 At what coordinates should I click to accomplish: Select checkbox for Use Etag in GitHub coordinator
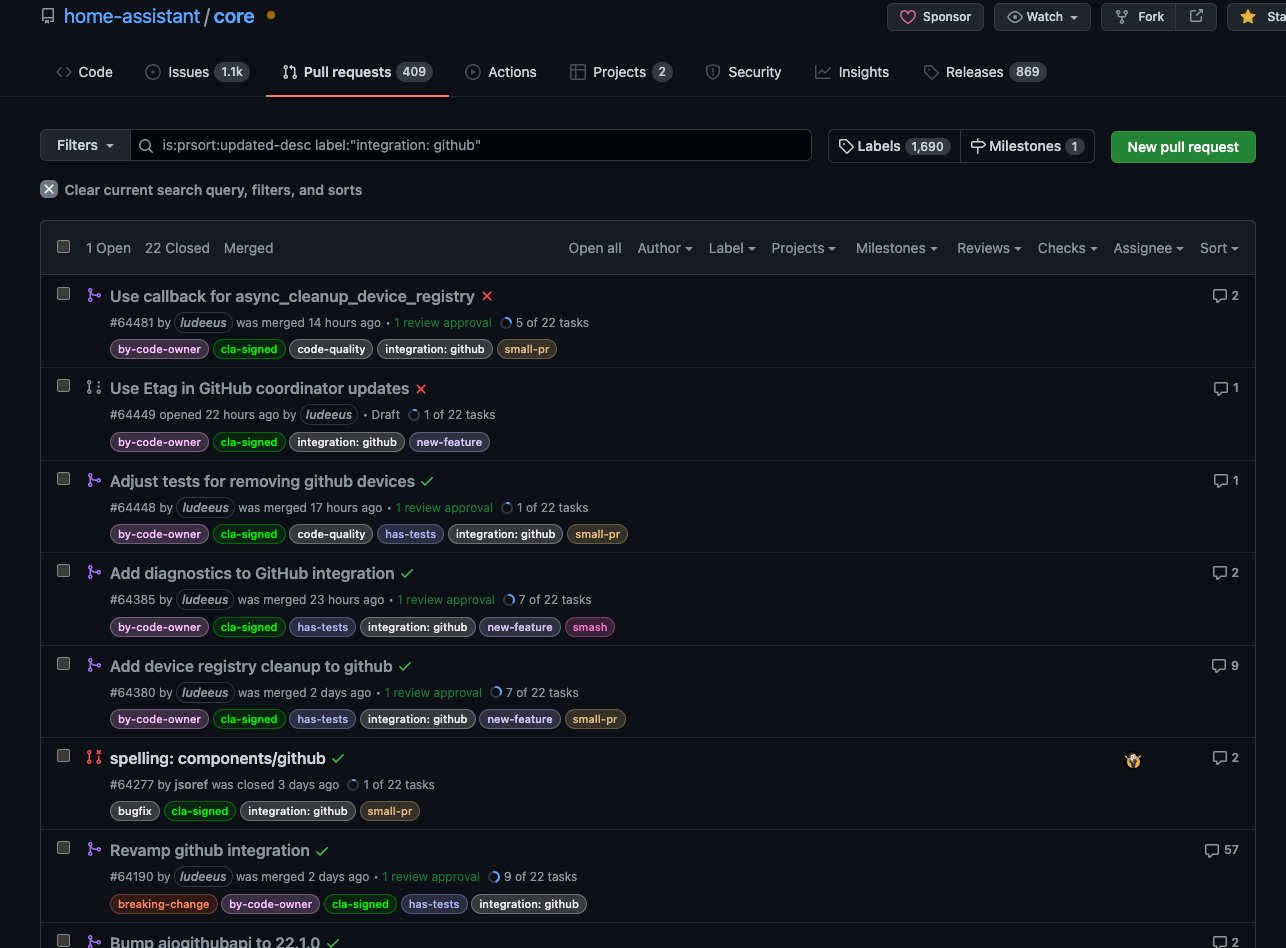[x=64, y=386]
